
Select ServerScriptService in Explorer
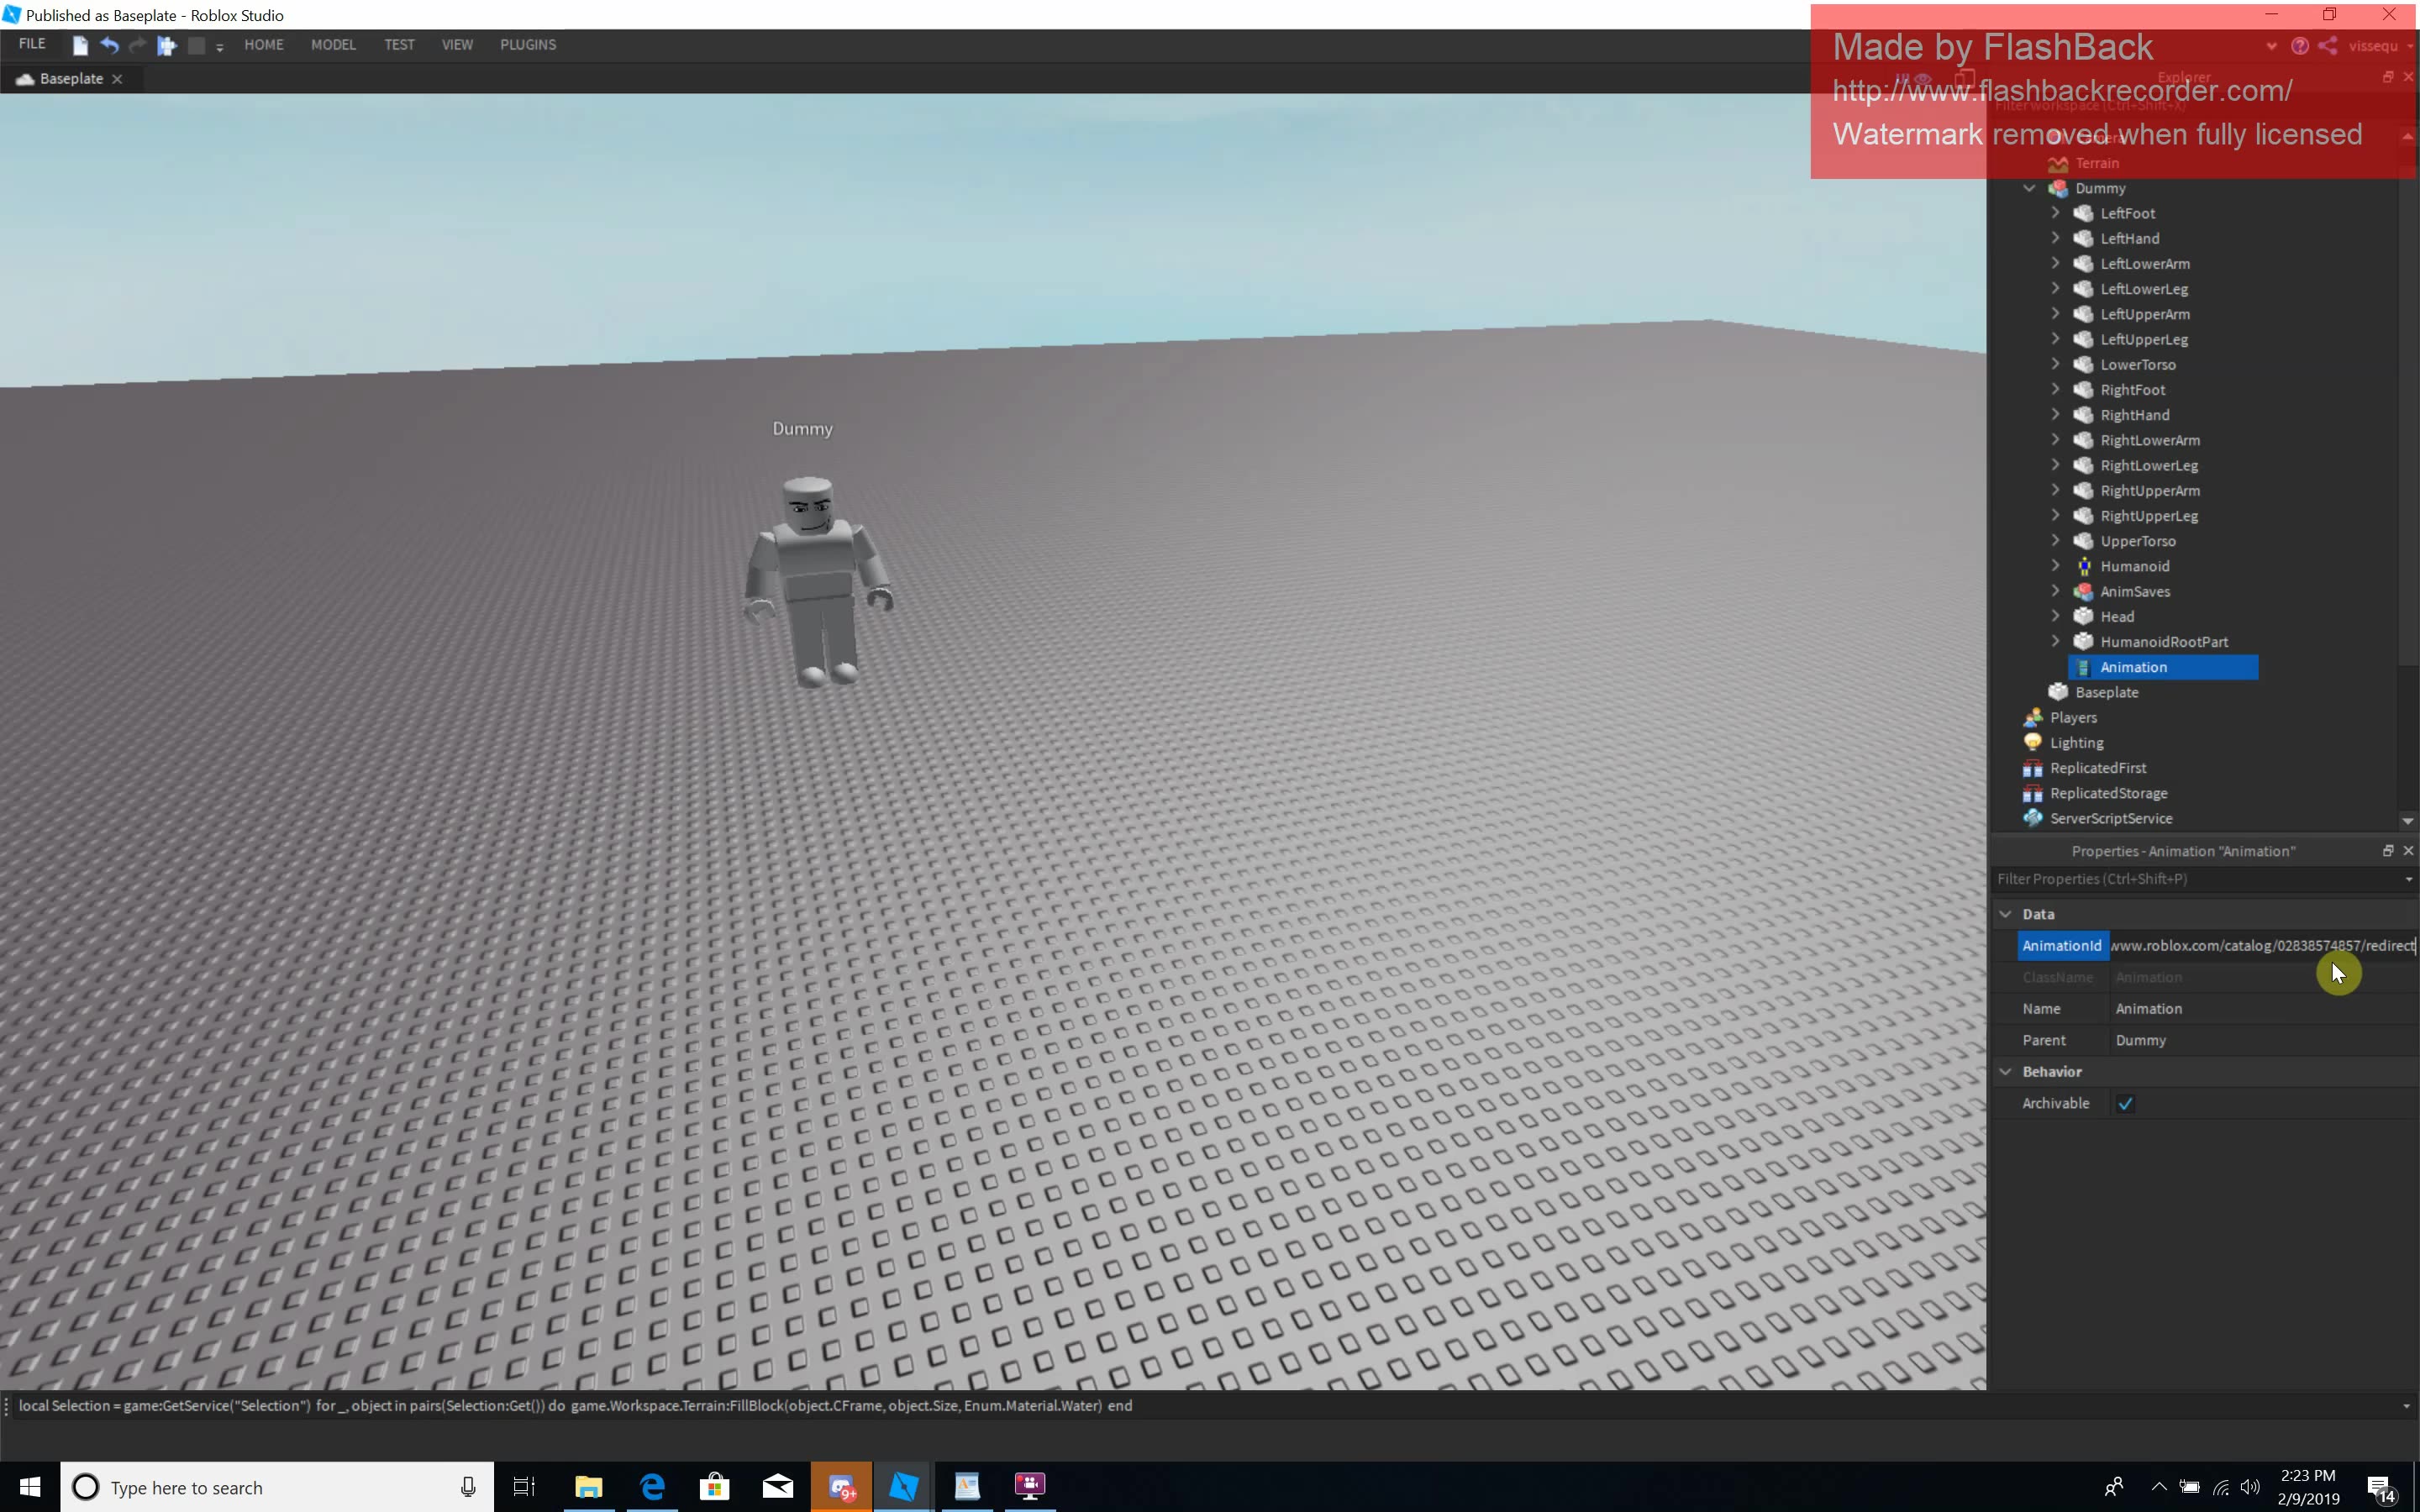point(2112,817)
